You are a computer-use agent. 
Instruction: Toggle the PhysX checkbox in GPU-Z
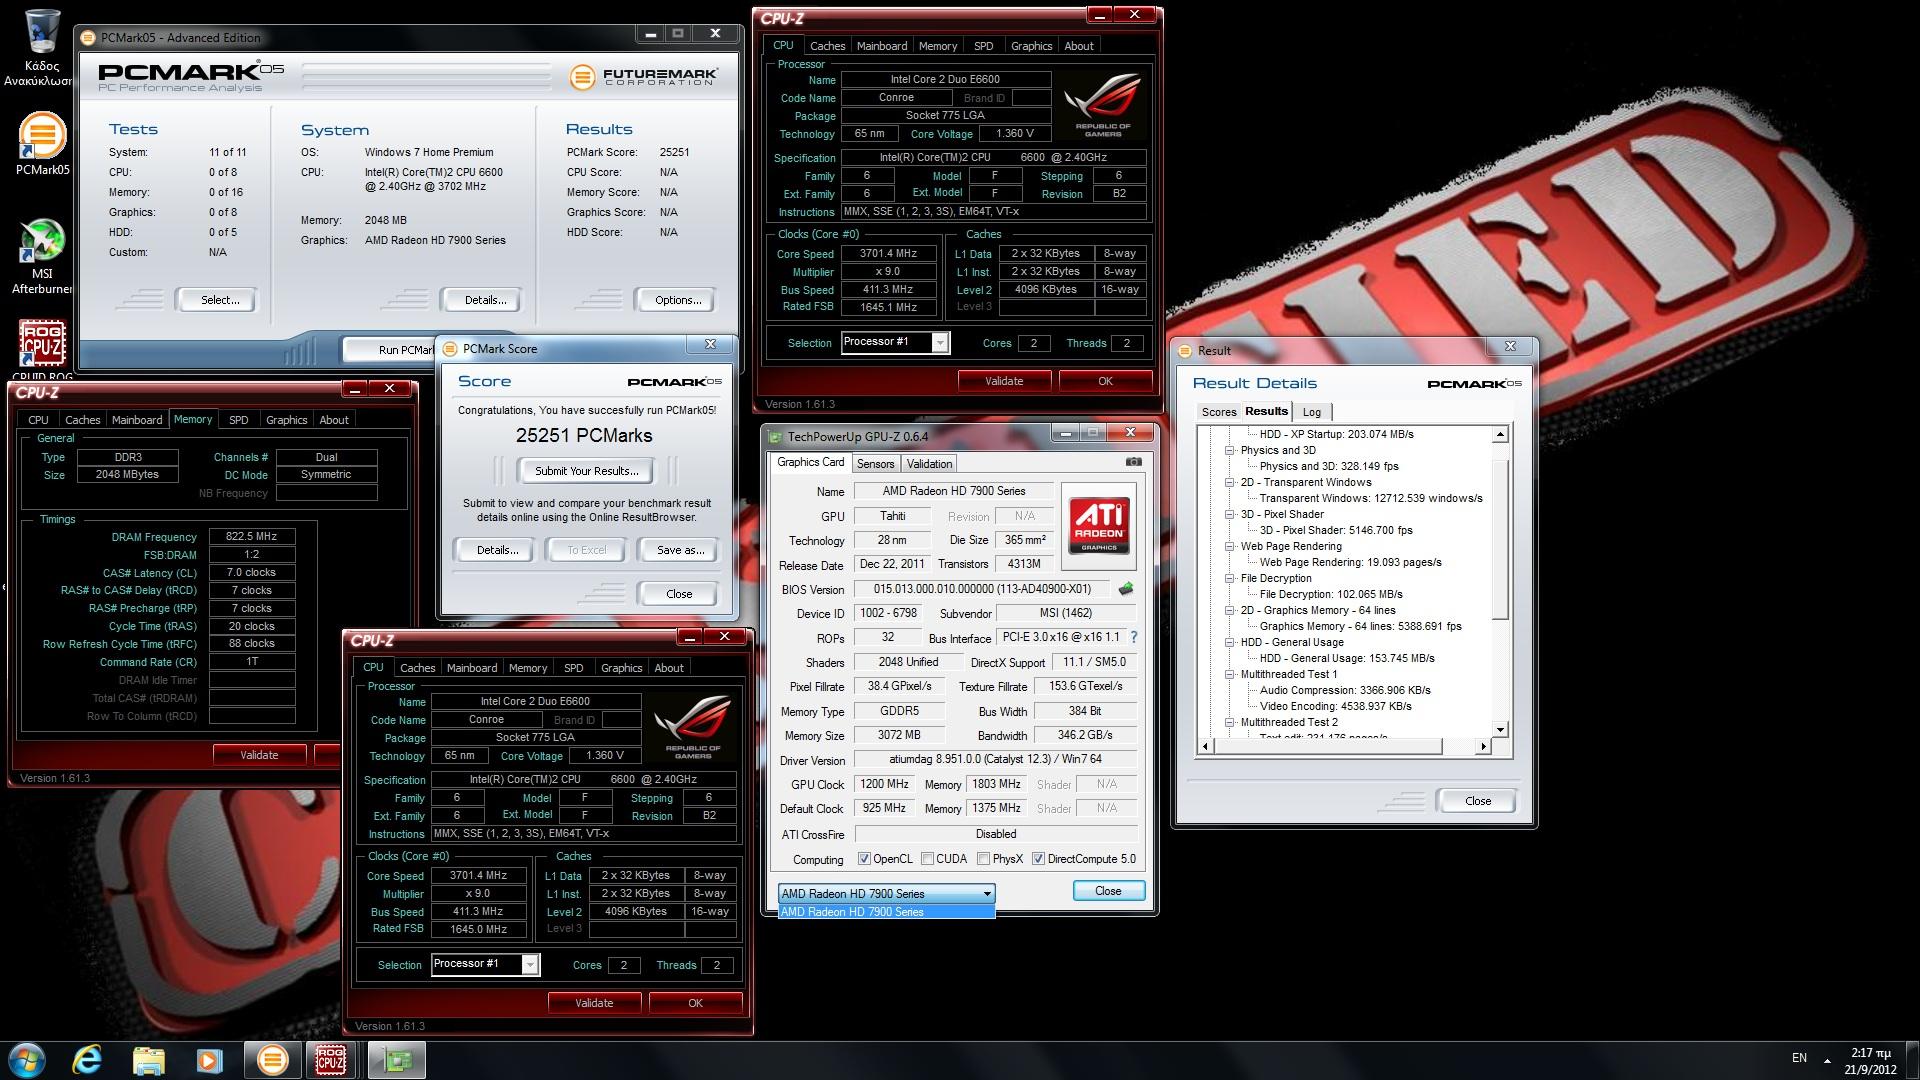984,859
